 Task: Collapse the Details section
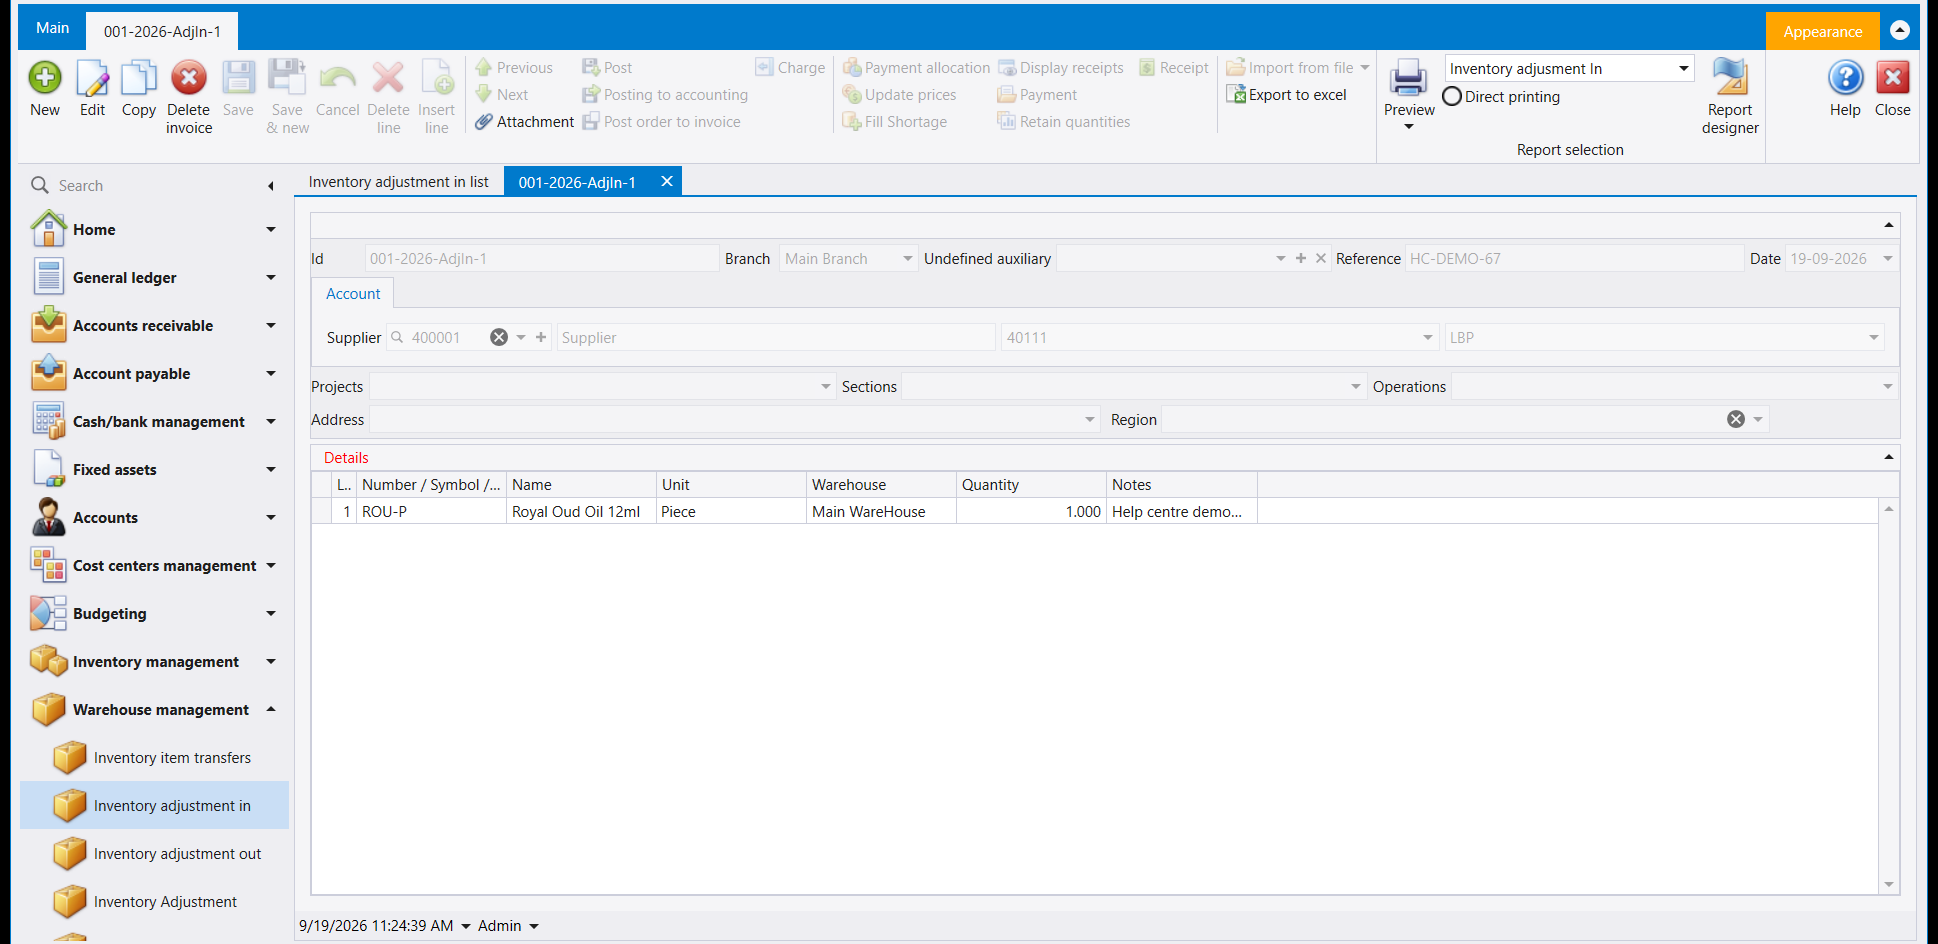click(1888, 457)
